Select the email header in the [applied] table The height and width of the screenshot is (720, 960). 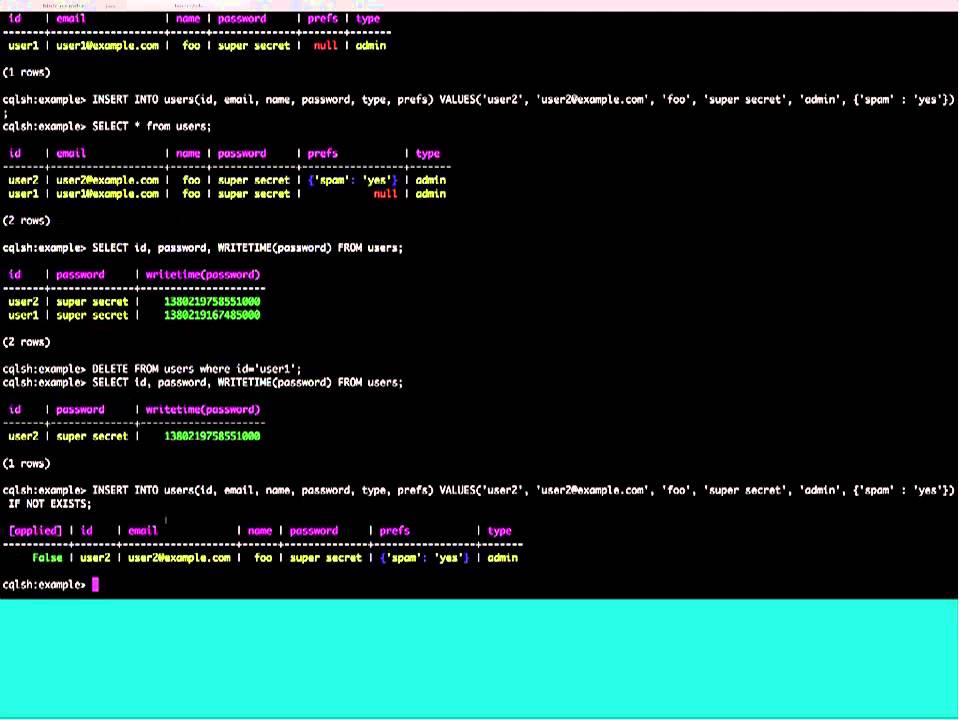pyautogui.click(x=143, y=531)
